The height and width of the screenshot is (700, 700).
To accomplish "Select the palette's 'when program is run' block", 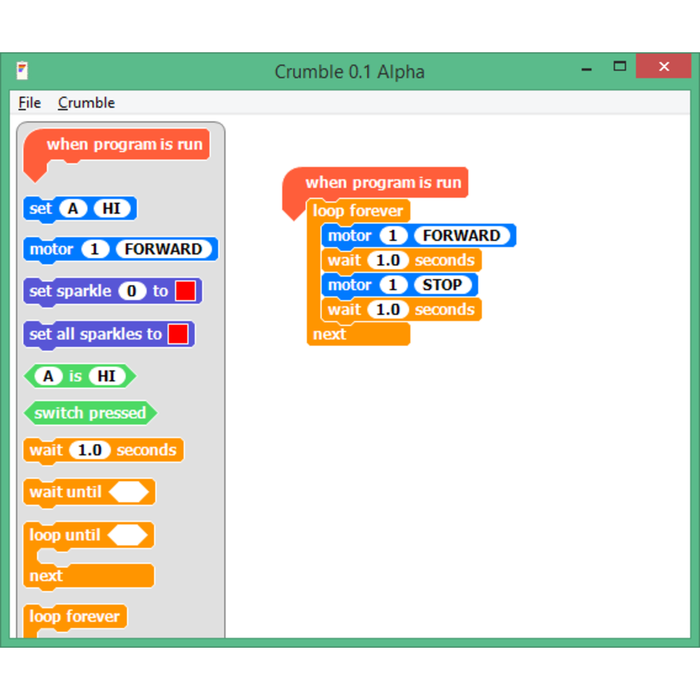I will coord(123,145).
